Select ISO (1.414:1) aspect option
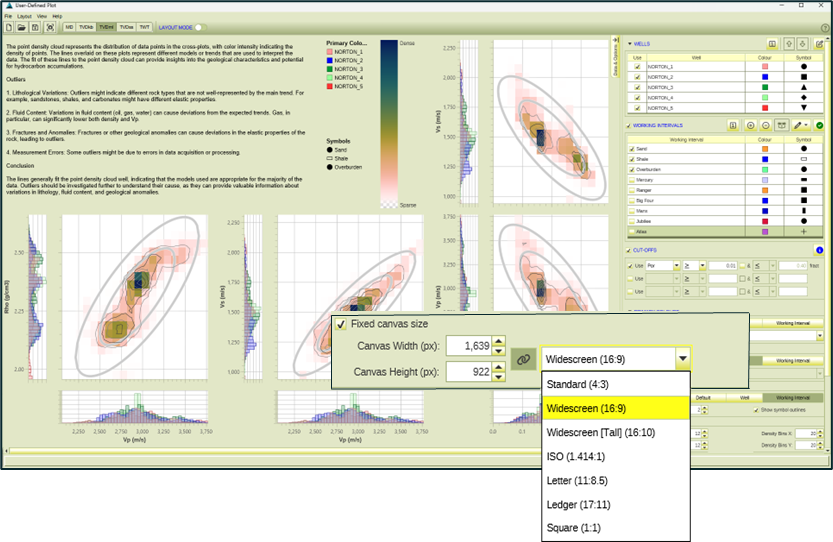The height and width of the screenshot is (542, 833). [616, 456]
